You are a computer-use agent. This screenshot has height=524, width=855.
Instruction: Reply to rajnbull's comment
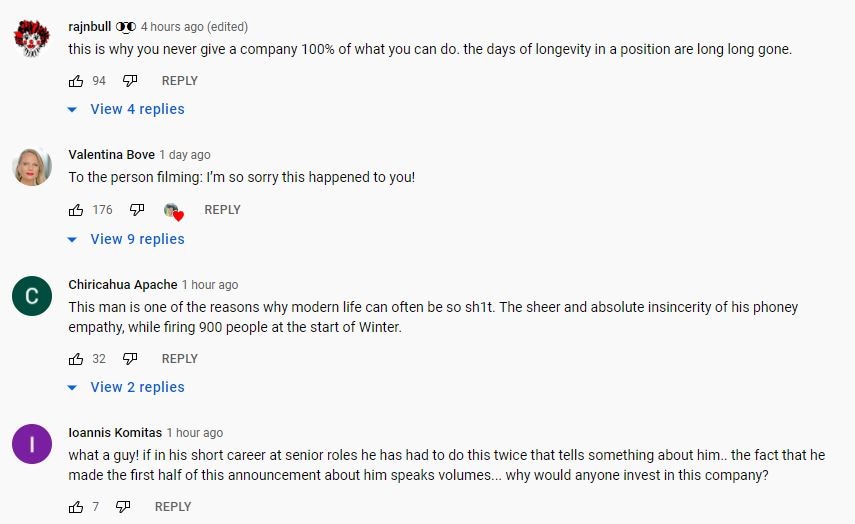point(180,81)
